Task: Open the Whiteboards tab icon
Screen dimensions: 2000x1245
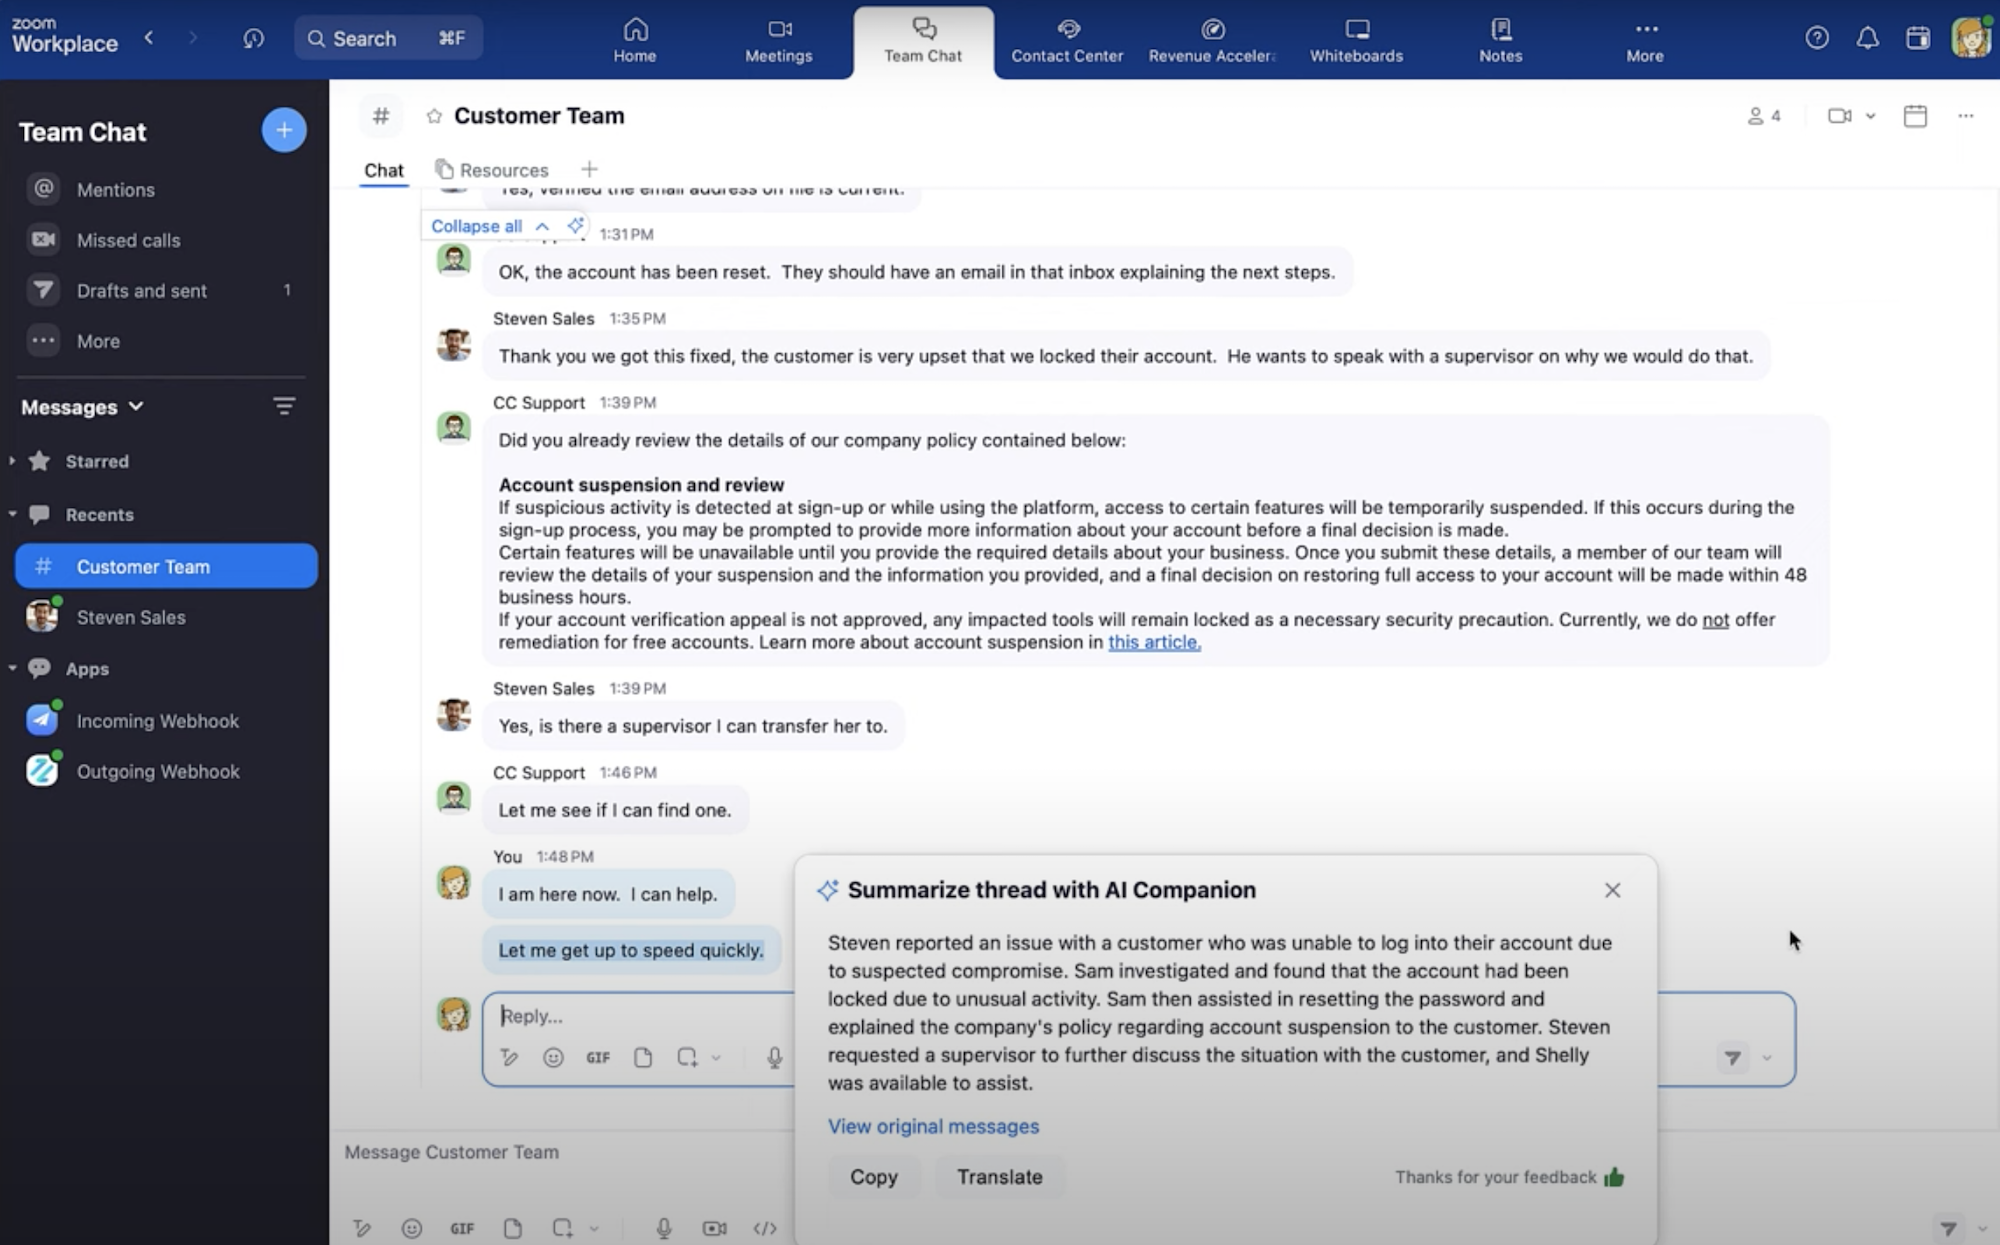Action: pos(1356,29)
